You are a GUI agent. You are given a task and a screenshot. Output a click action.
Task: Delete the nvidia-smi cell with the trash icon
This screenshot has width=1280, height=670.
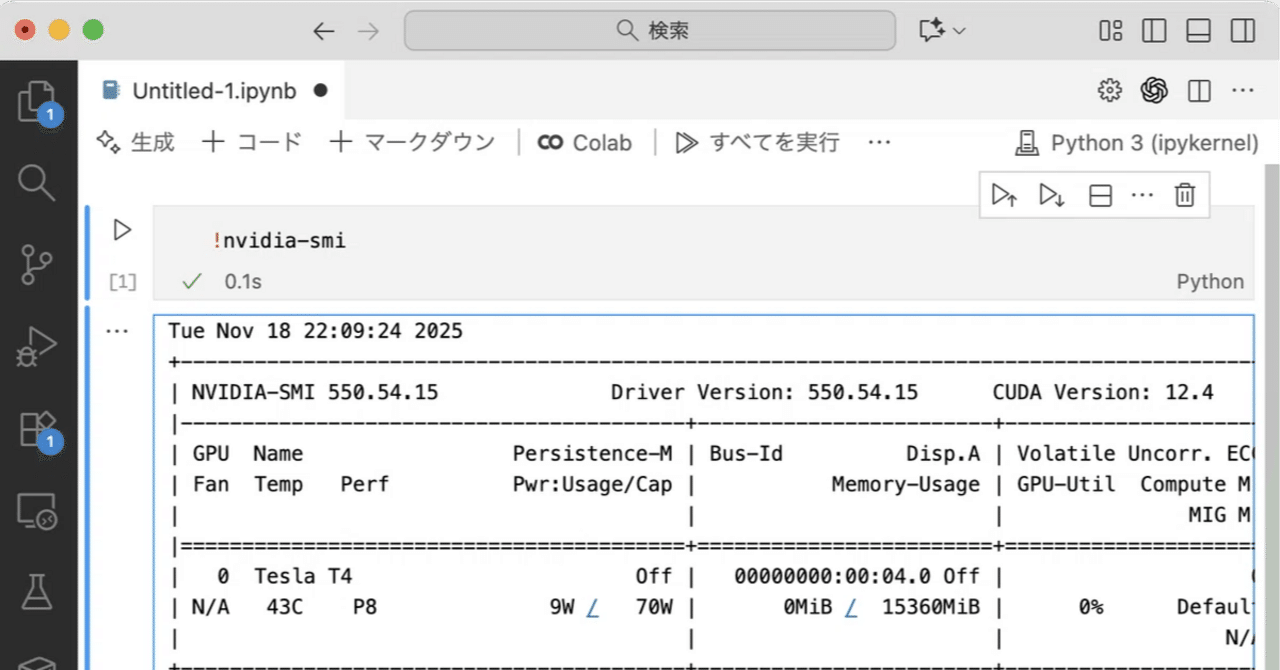point(1185,195)
